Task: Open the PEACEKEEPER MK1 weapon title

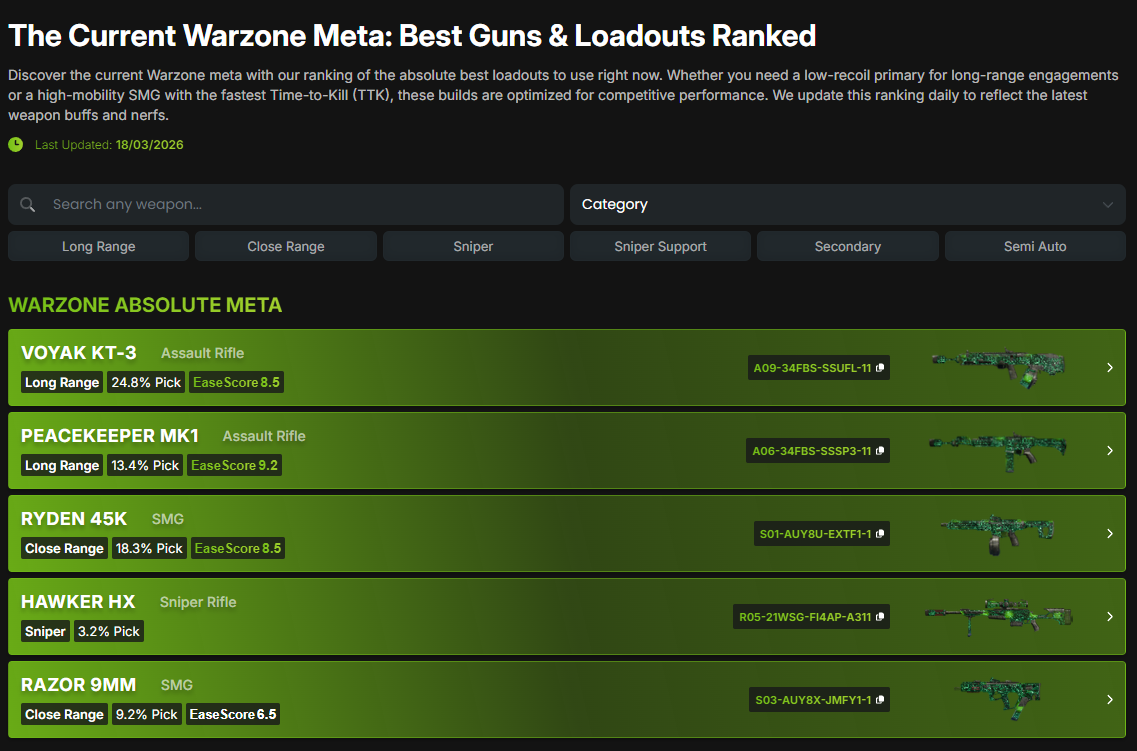Action: point(110,436)
